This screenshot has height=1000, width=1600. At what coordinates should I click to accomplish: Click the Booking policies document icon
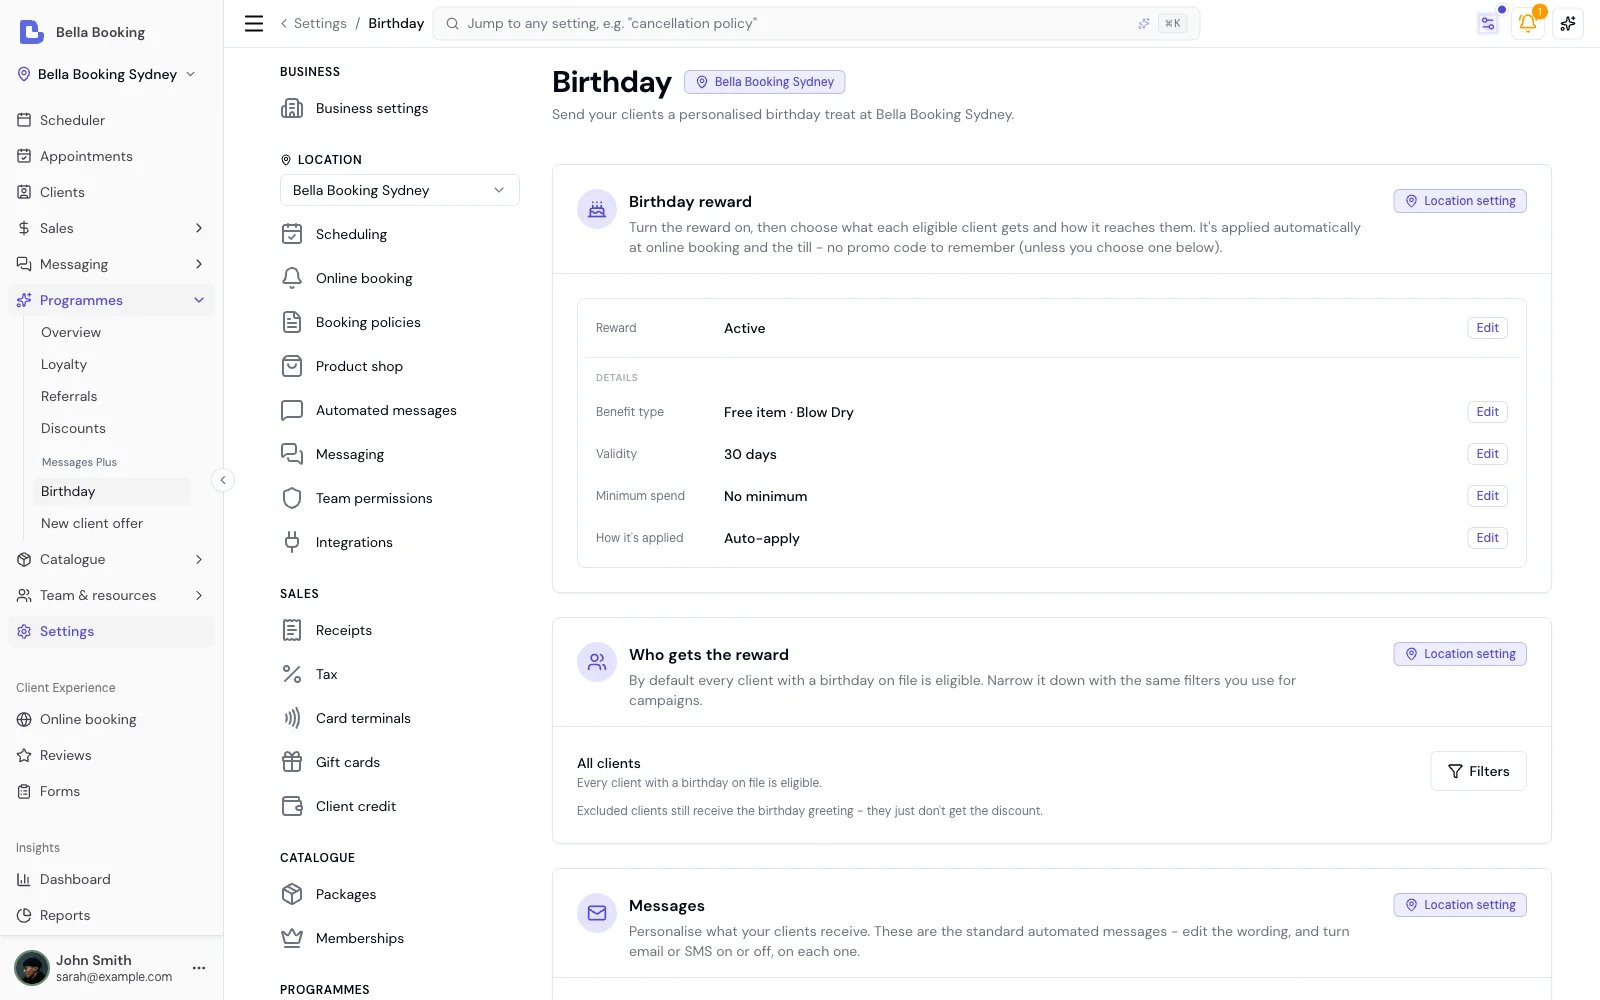(x=292, y=322)
